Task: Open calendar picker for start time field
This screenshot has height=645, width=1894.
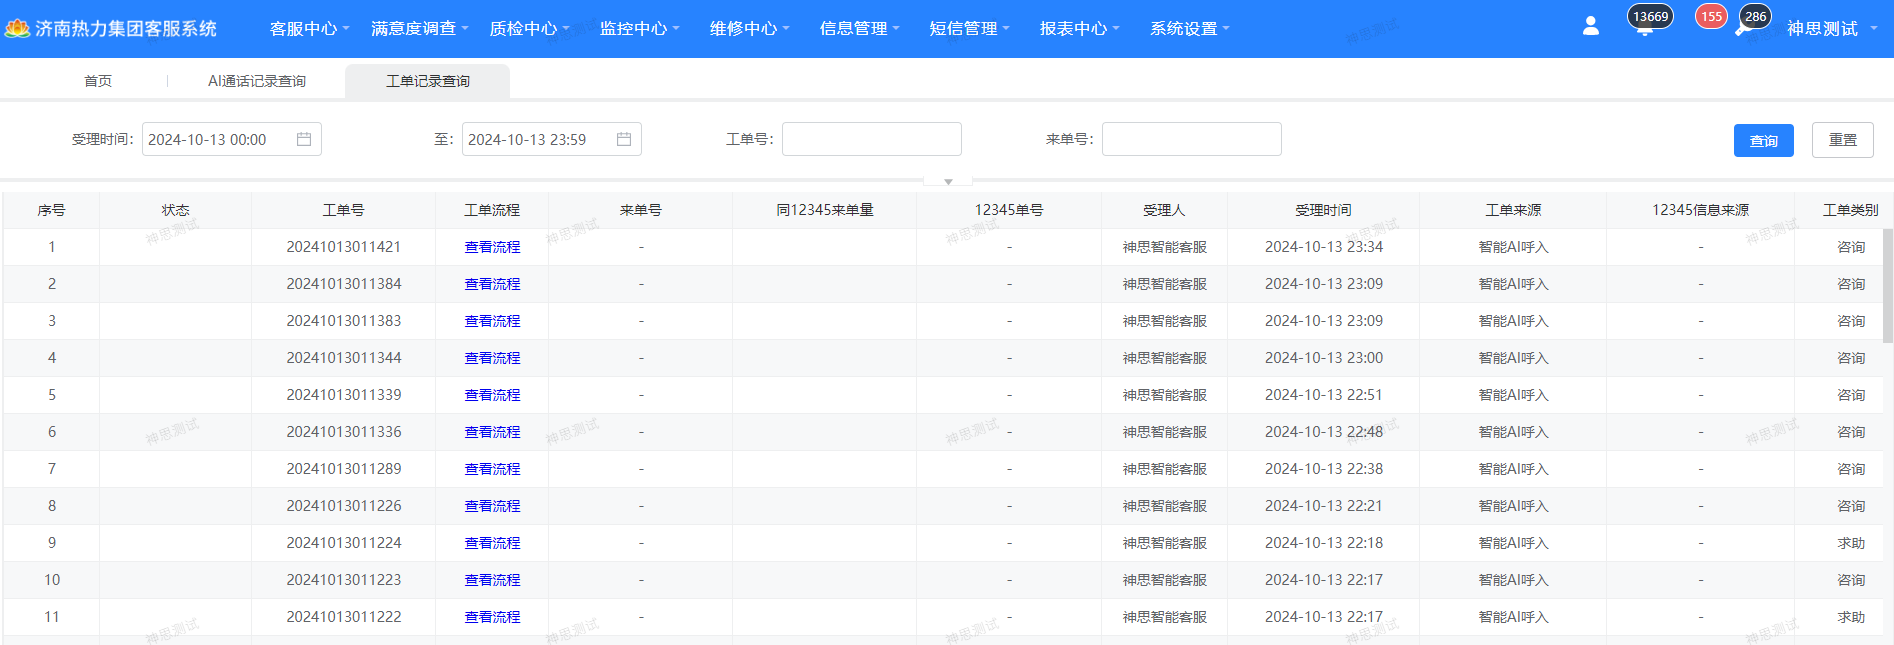Action: pyautogui.click(x=304, y=139)
